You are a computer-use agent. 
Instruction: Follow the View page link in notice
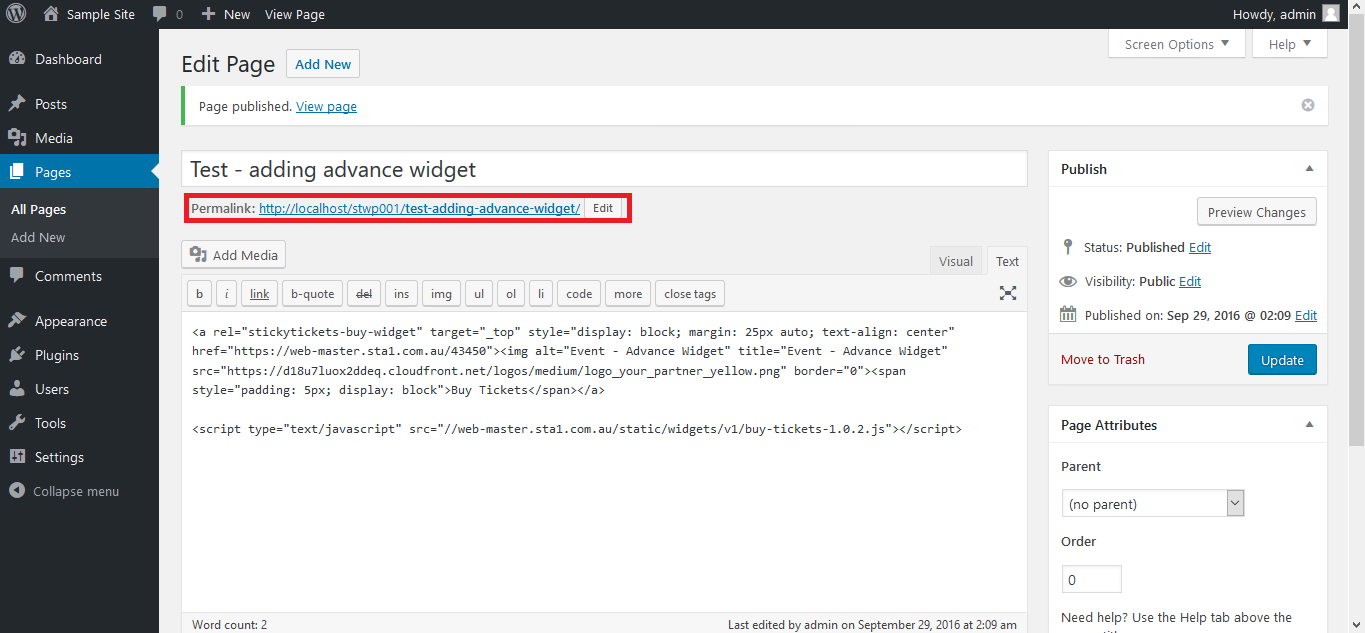click(x=326, y=106)
